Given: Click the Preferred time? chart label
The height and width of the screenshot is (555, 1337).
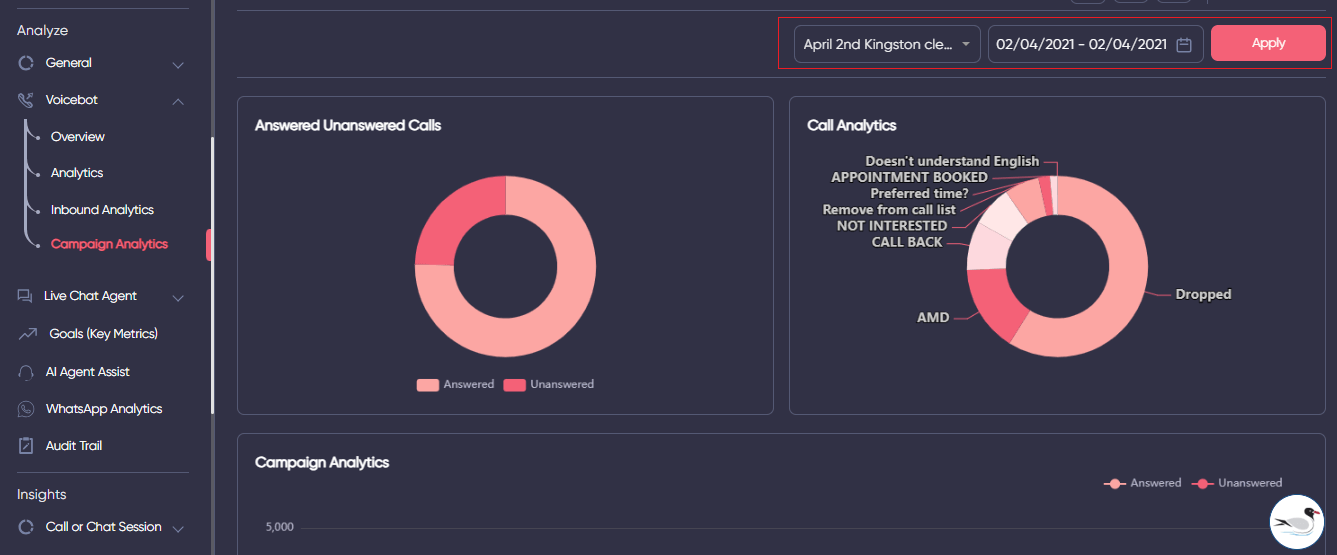Looking at the screenshot, I should click(x=919, y=194).
